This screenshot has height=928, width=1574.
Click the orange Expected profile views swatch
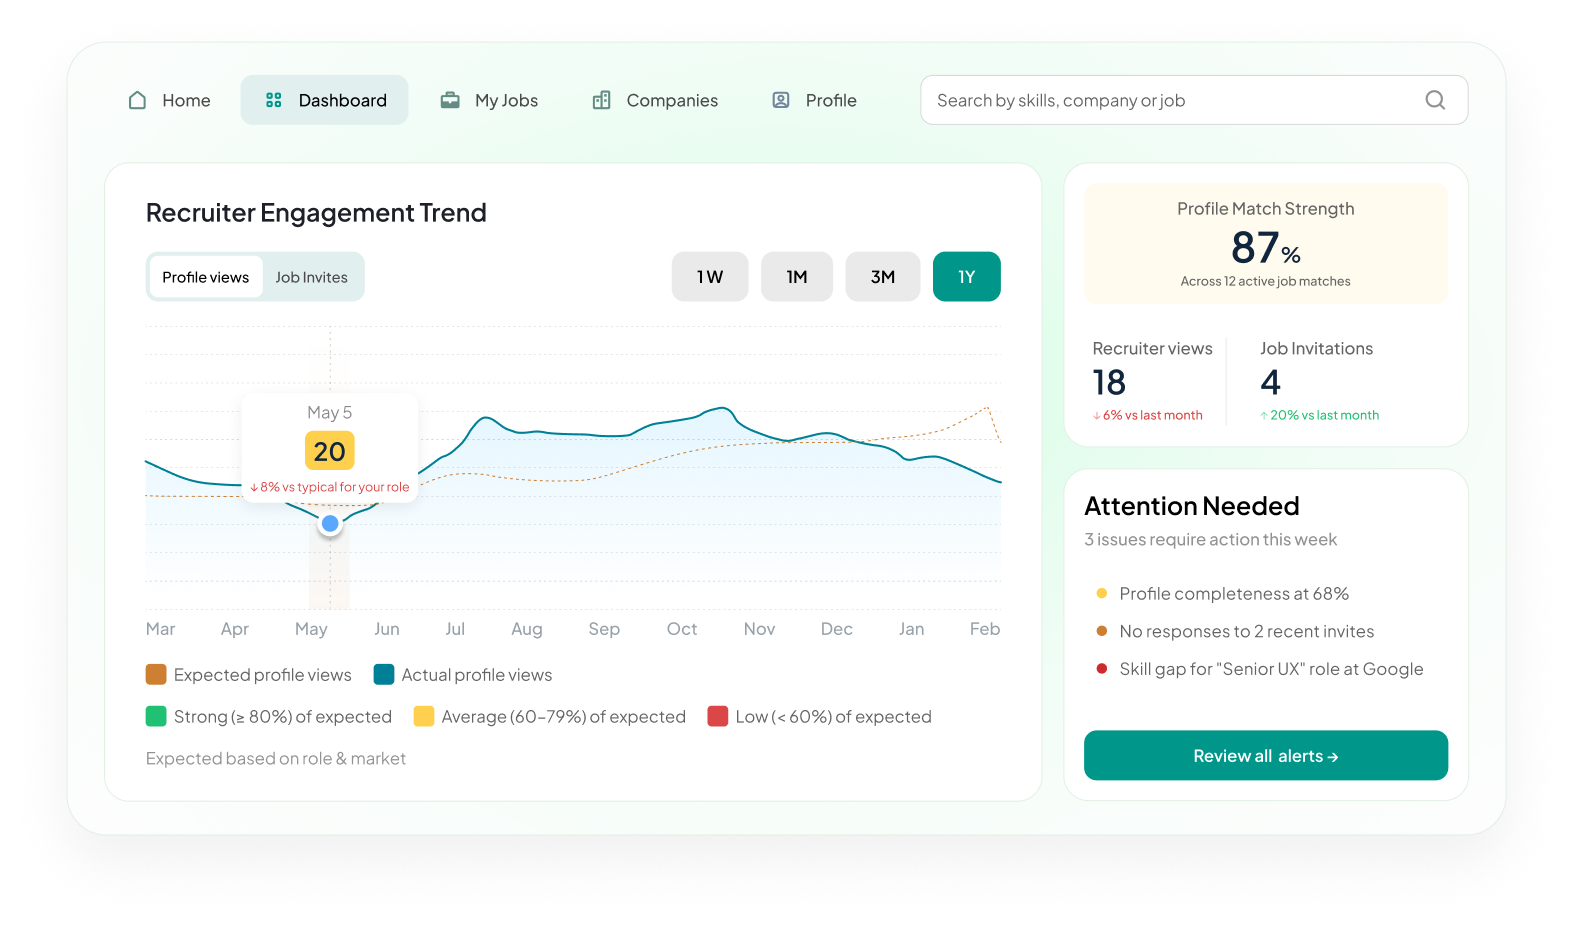pos(156,675)
